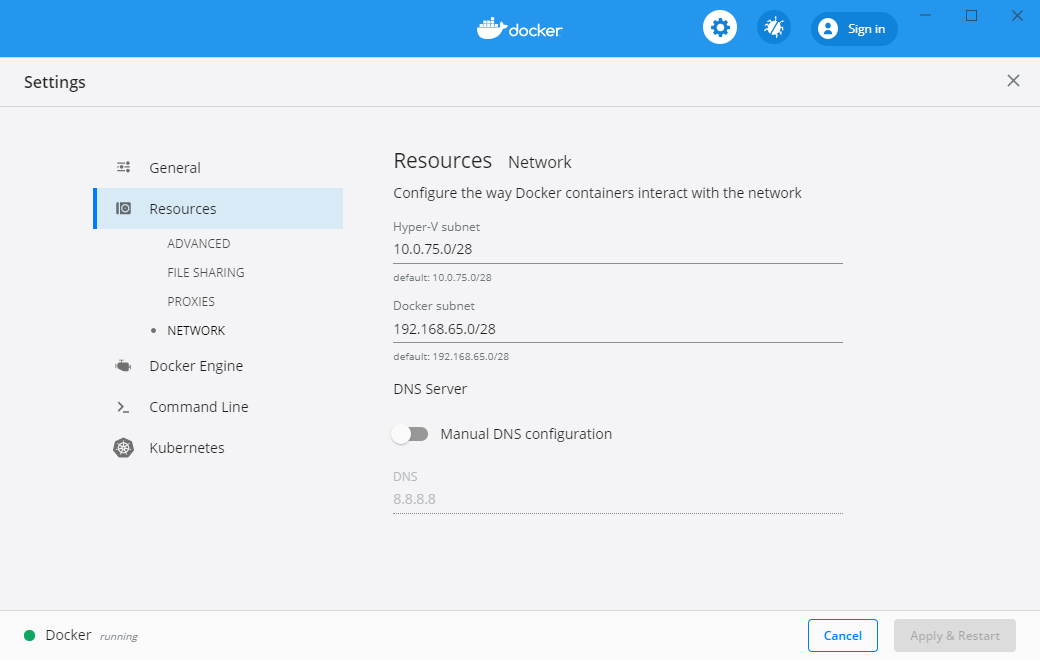
Task: Click the Apply & Restart button
Action: 954,635
